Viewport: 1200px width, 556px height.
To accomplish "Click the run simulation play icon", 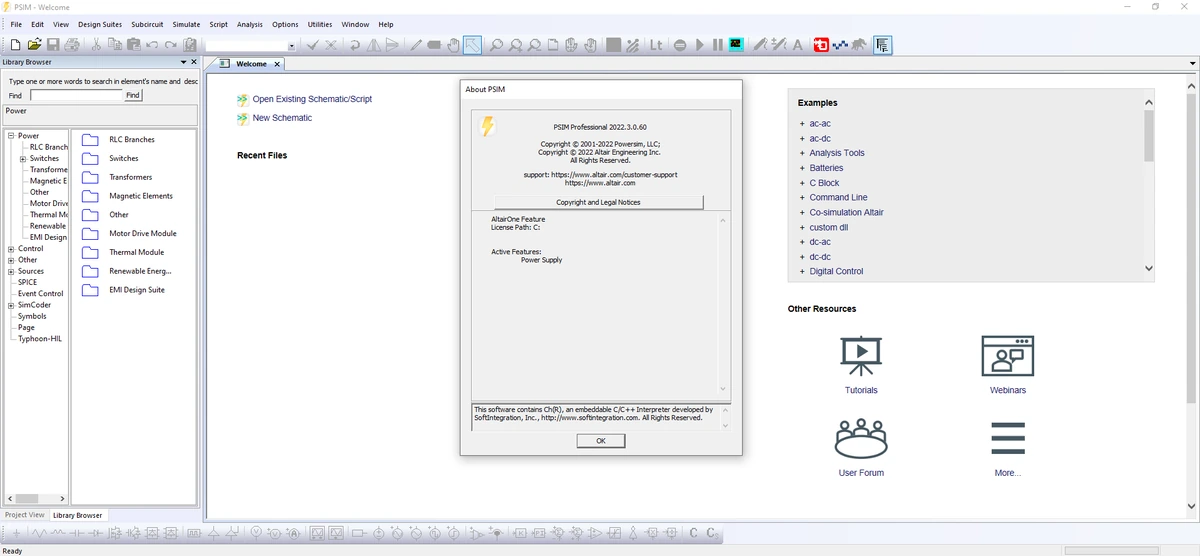I will pos(700,45).
